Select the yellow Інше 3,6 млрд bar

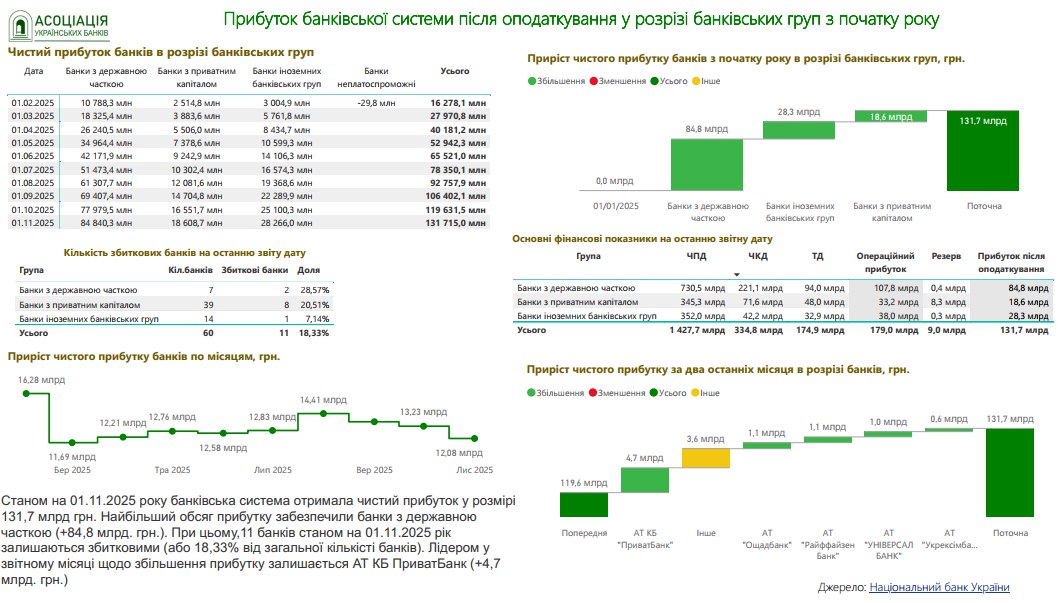pyautogui.click(x=706, y=457)
